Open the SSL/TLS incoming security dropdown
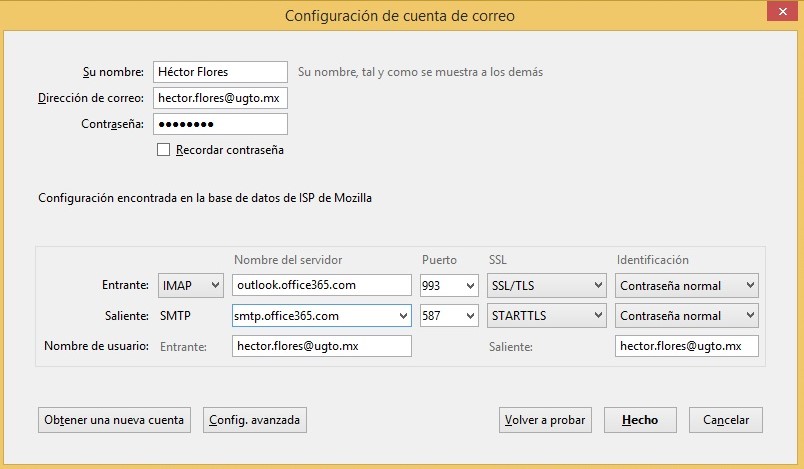The image size is (804, 469). pyautogui.click(x=546, y=286)
